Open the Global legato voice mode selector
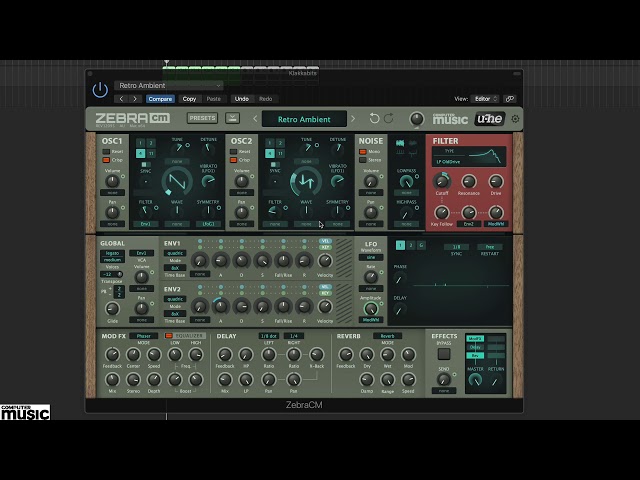This screenshot has width=640, height=480. coord(112,253)
